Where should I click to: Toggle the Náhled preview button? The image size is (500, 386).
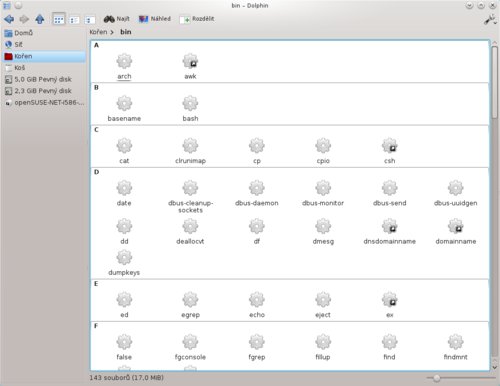click(x=155, y=19)
